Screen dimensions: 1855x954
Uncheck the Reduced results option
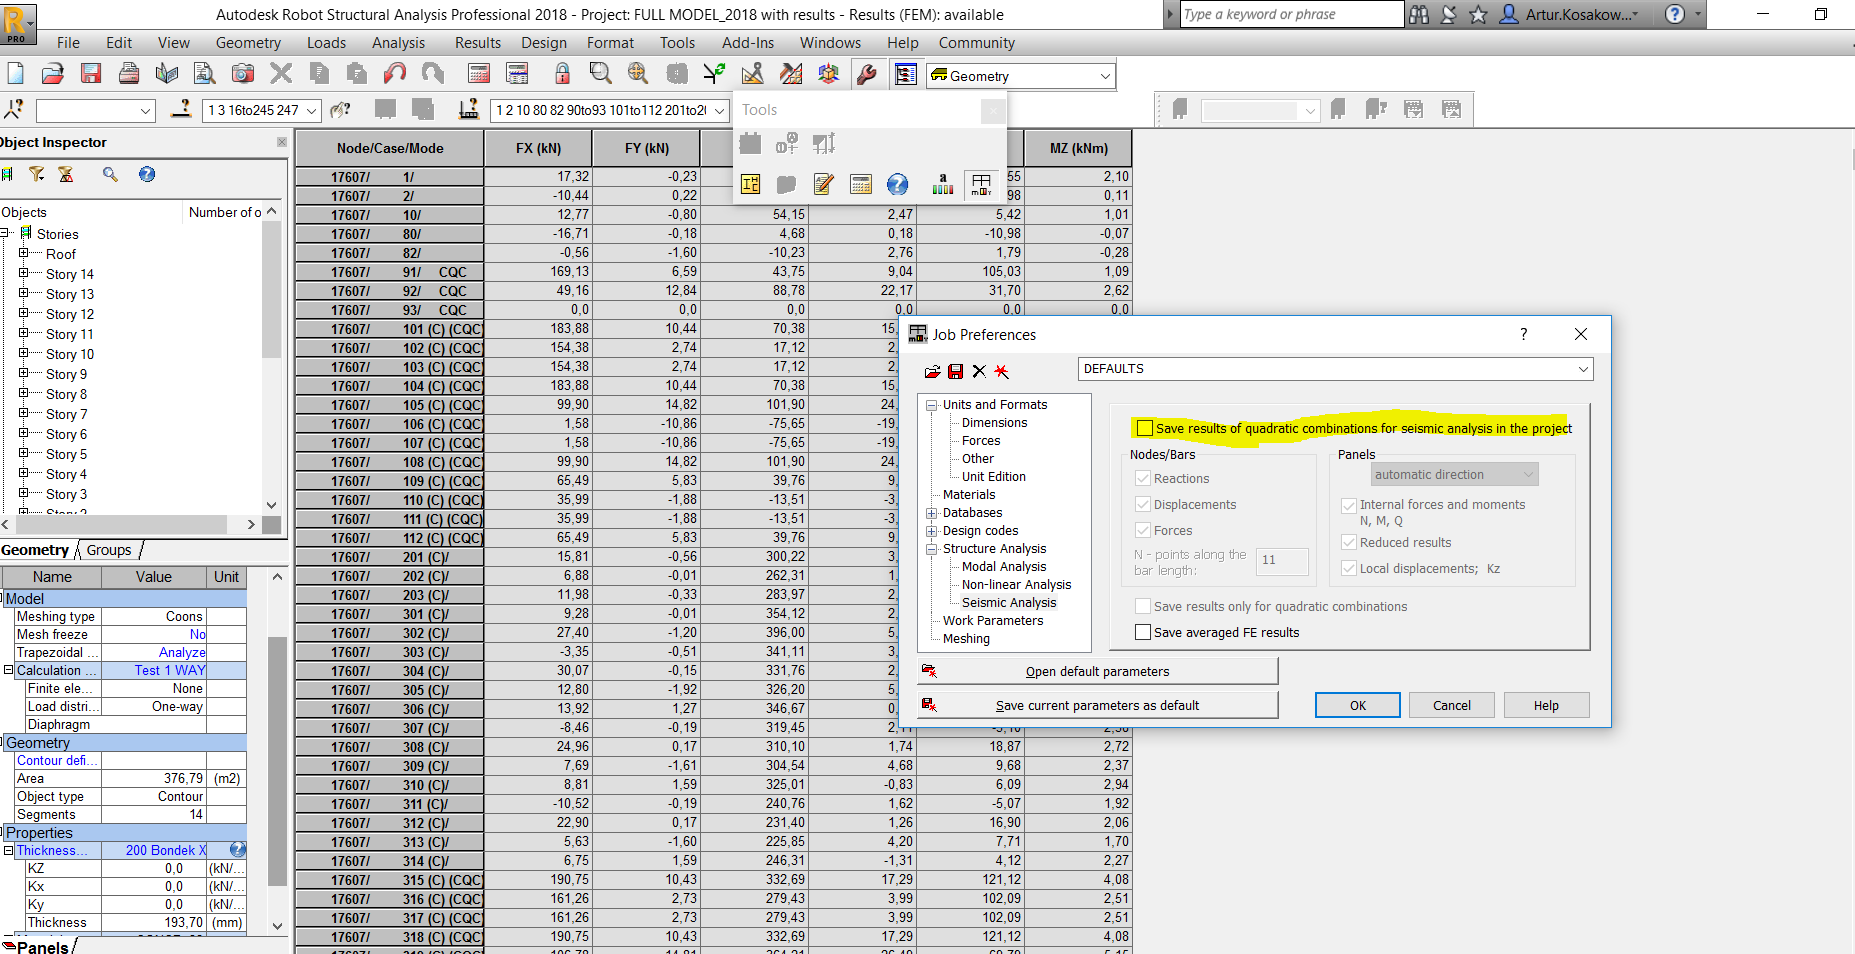click(x=1349, y=541)
